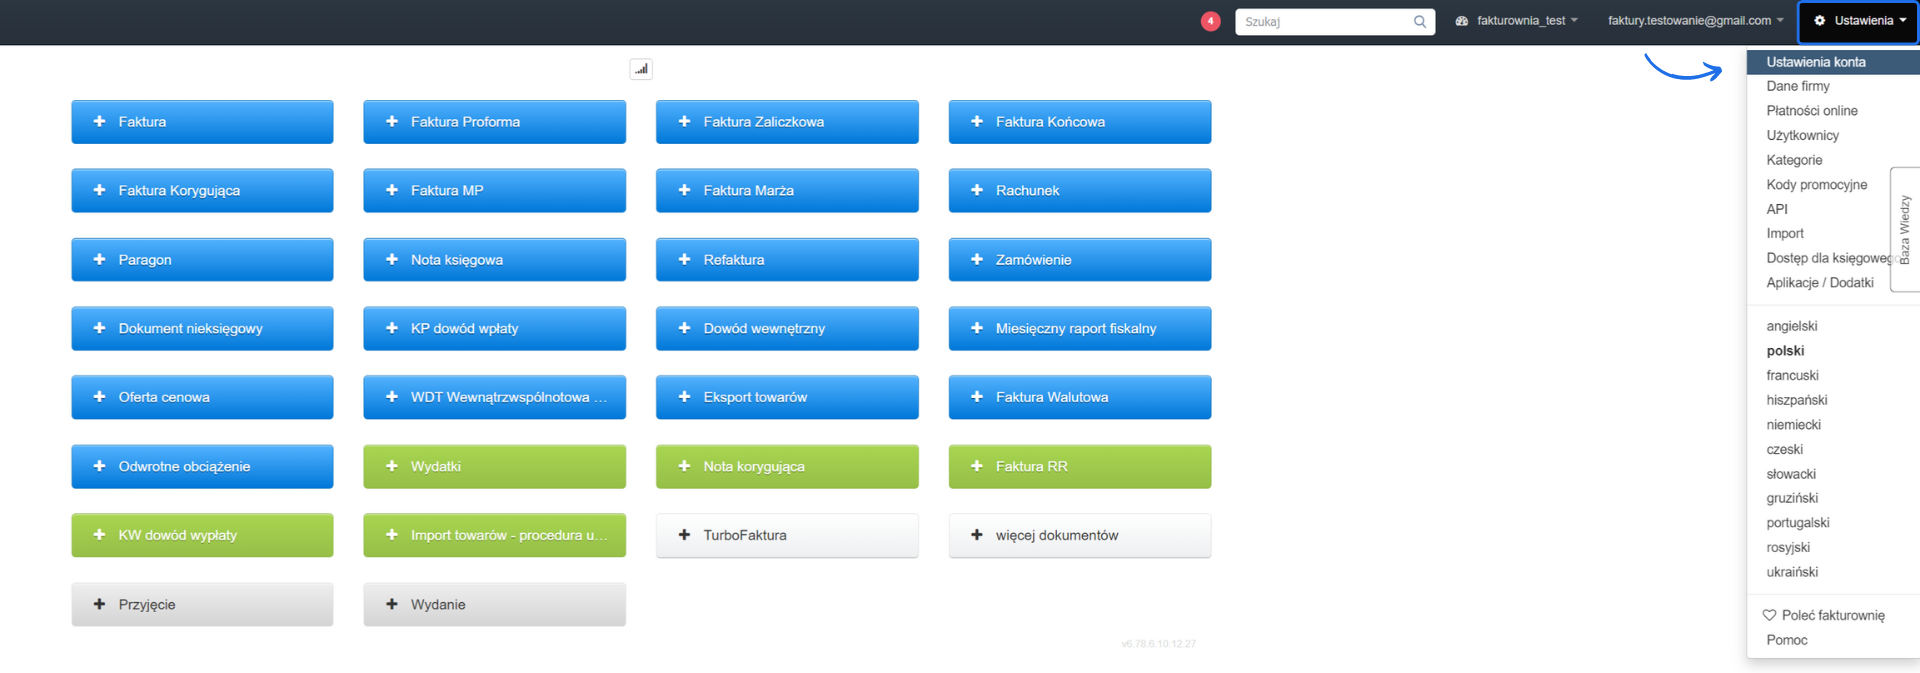Viewport: 1920px width, 673px height.
Task: Open Kategorie in the settings menu
Action: 1794,160
